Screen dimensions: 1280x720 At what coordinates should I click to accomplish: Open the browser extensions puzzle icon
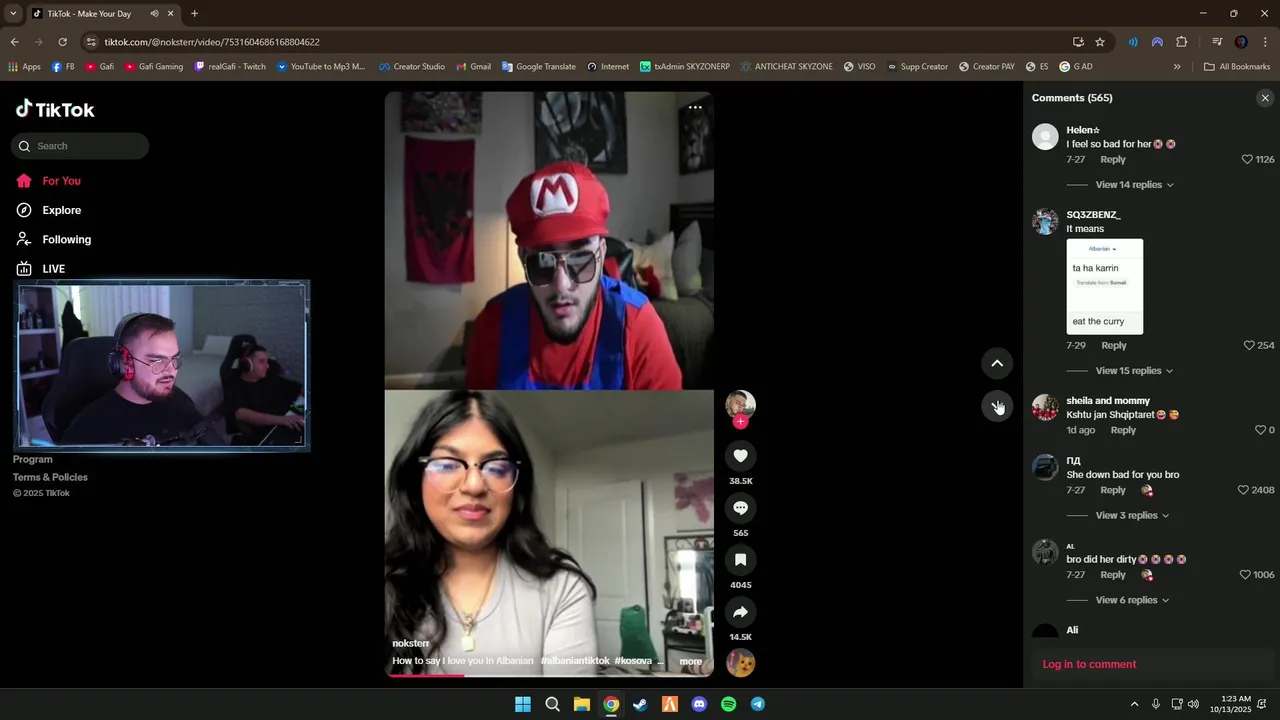pos(1181,42)
